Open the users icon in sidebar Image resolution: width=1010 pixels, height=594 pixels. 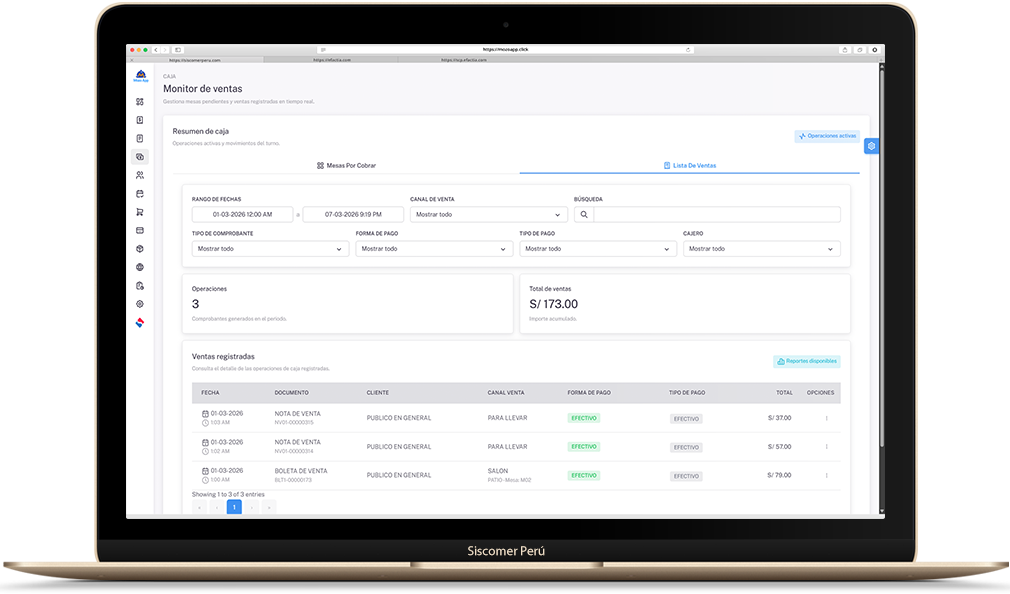pyautogui.click(x=140, y=175)
